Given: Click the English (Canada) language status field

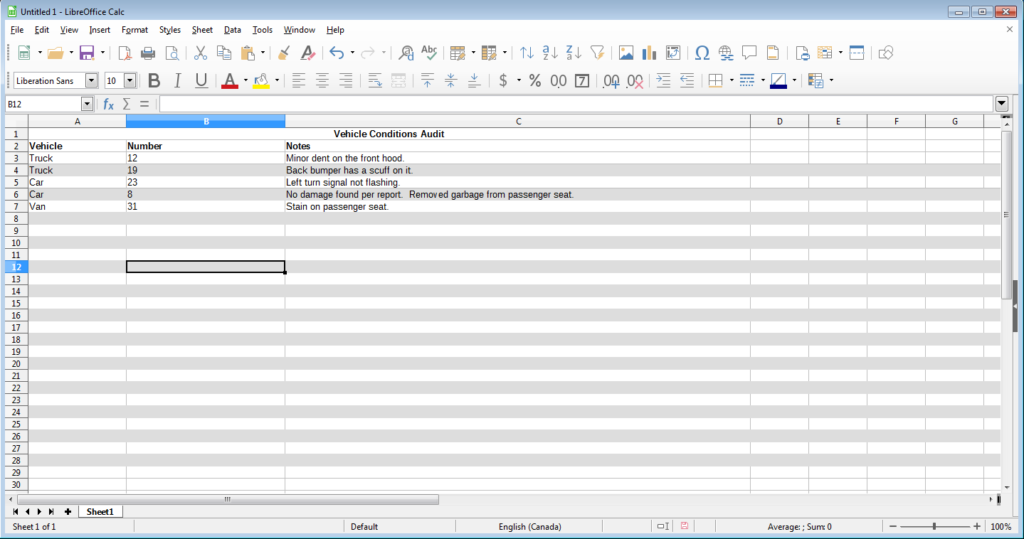Looking at the screenshot, I should point(529,526).
